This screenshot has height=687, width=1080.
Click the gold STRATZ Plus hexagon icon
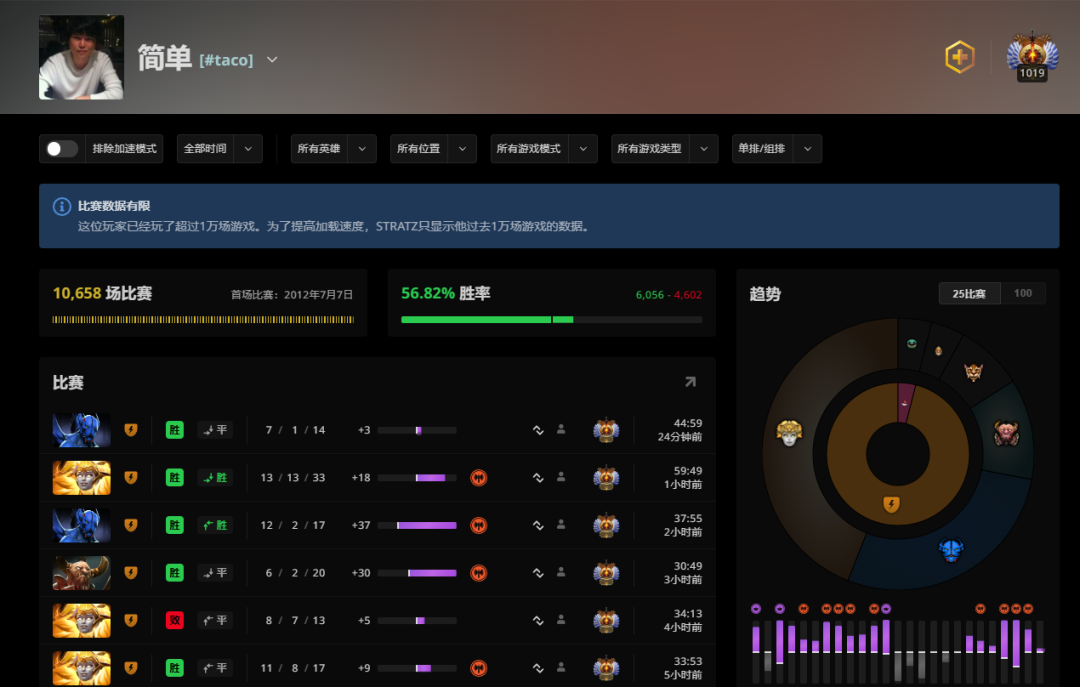(x=959, y=57)
